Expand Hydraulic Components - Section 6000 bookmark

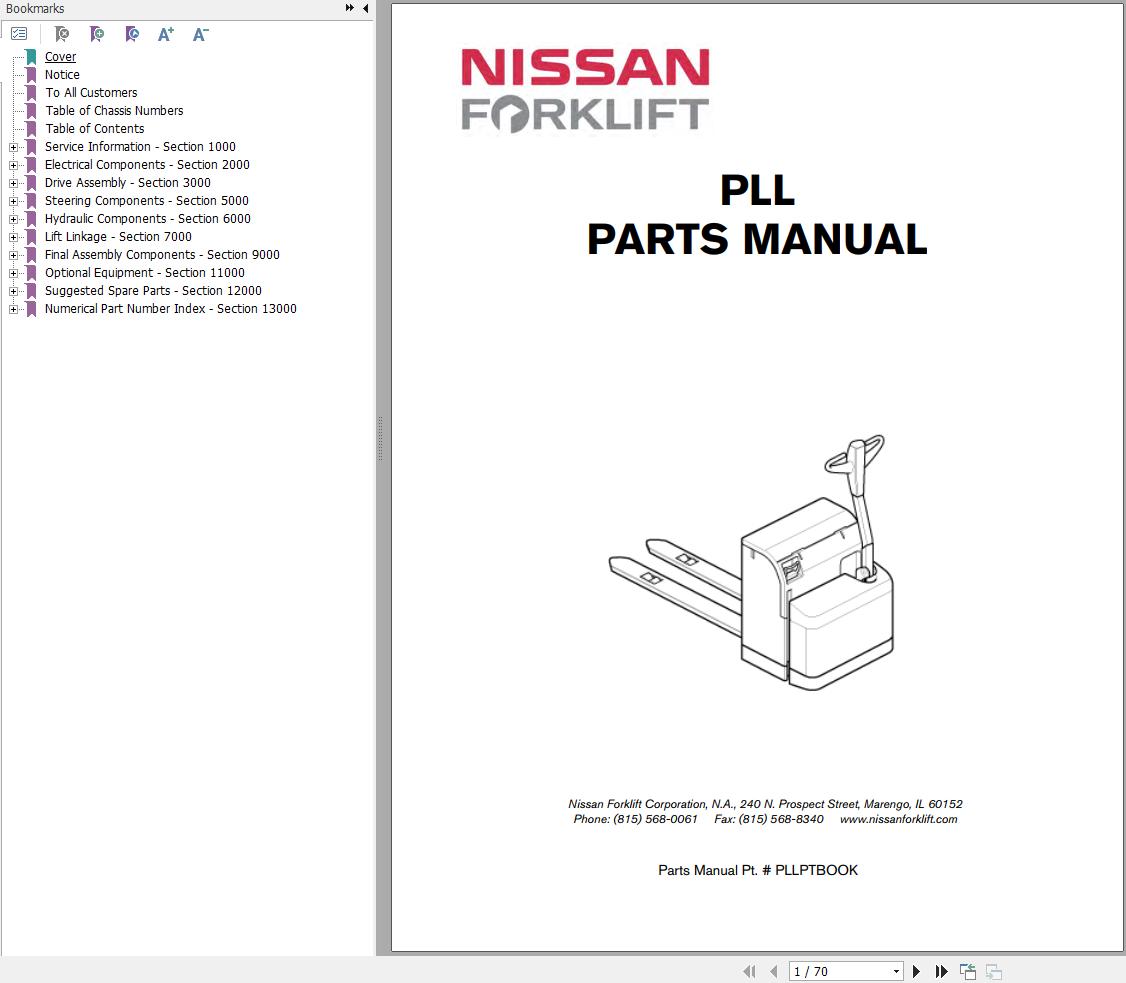tap(13, 219)
